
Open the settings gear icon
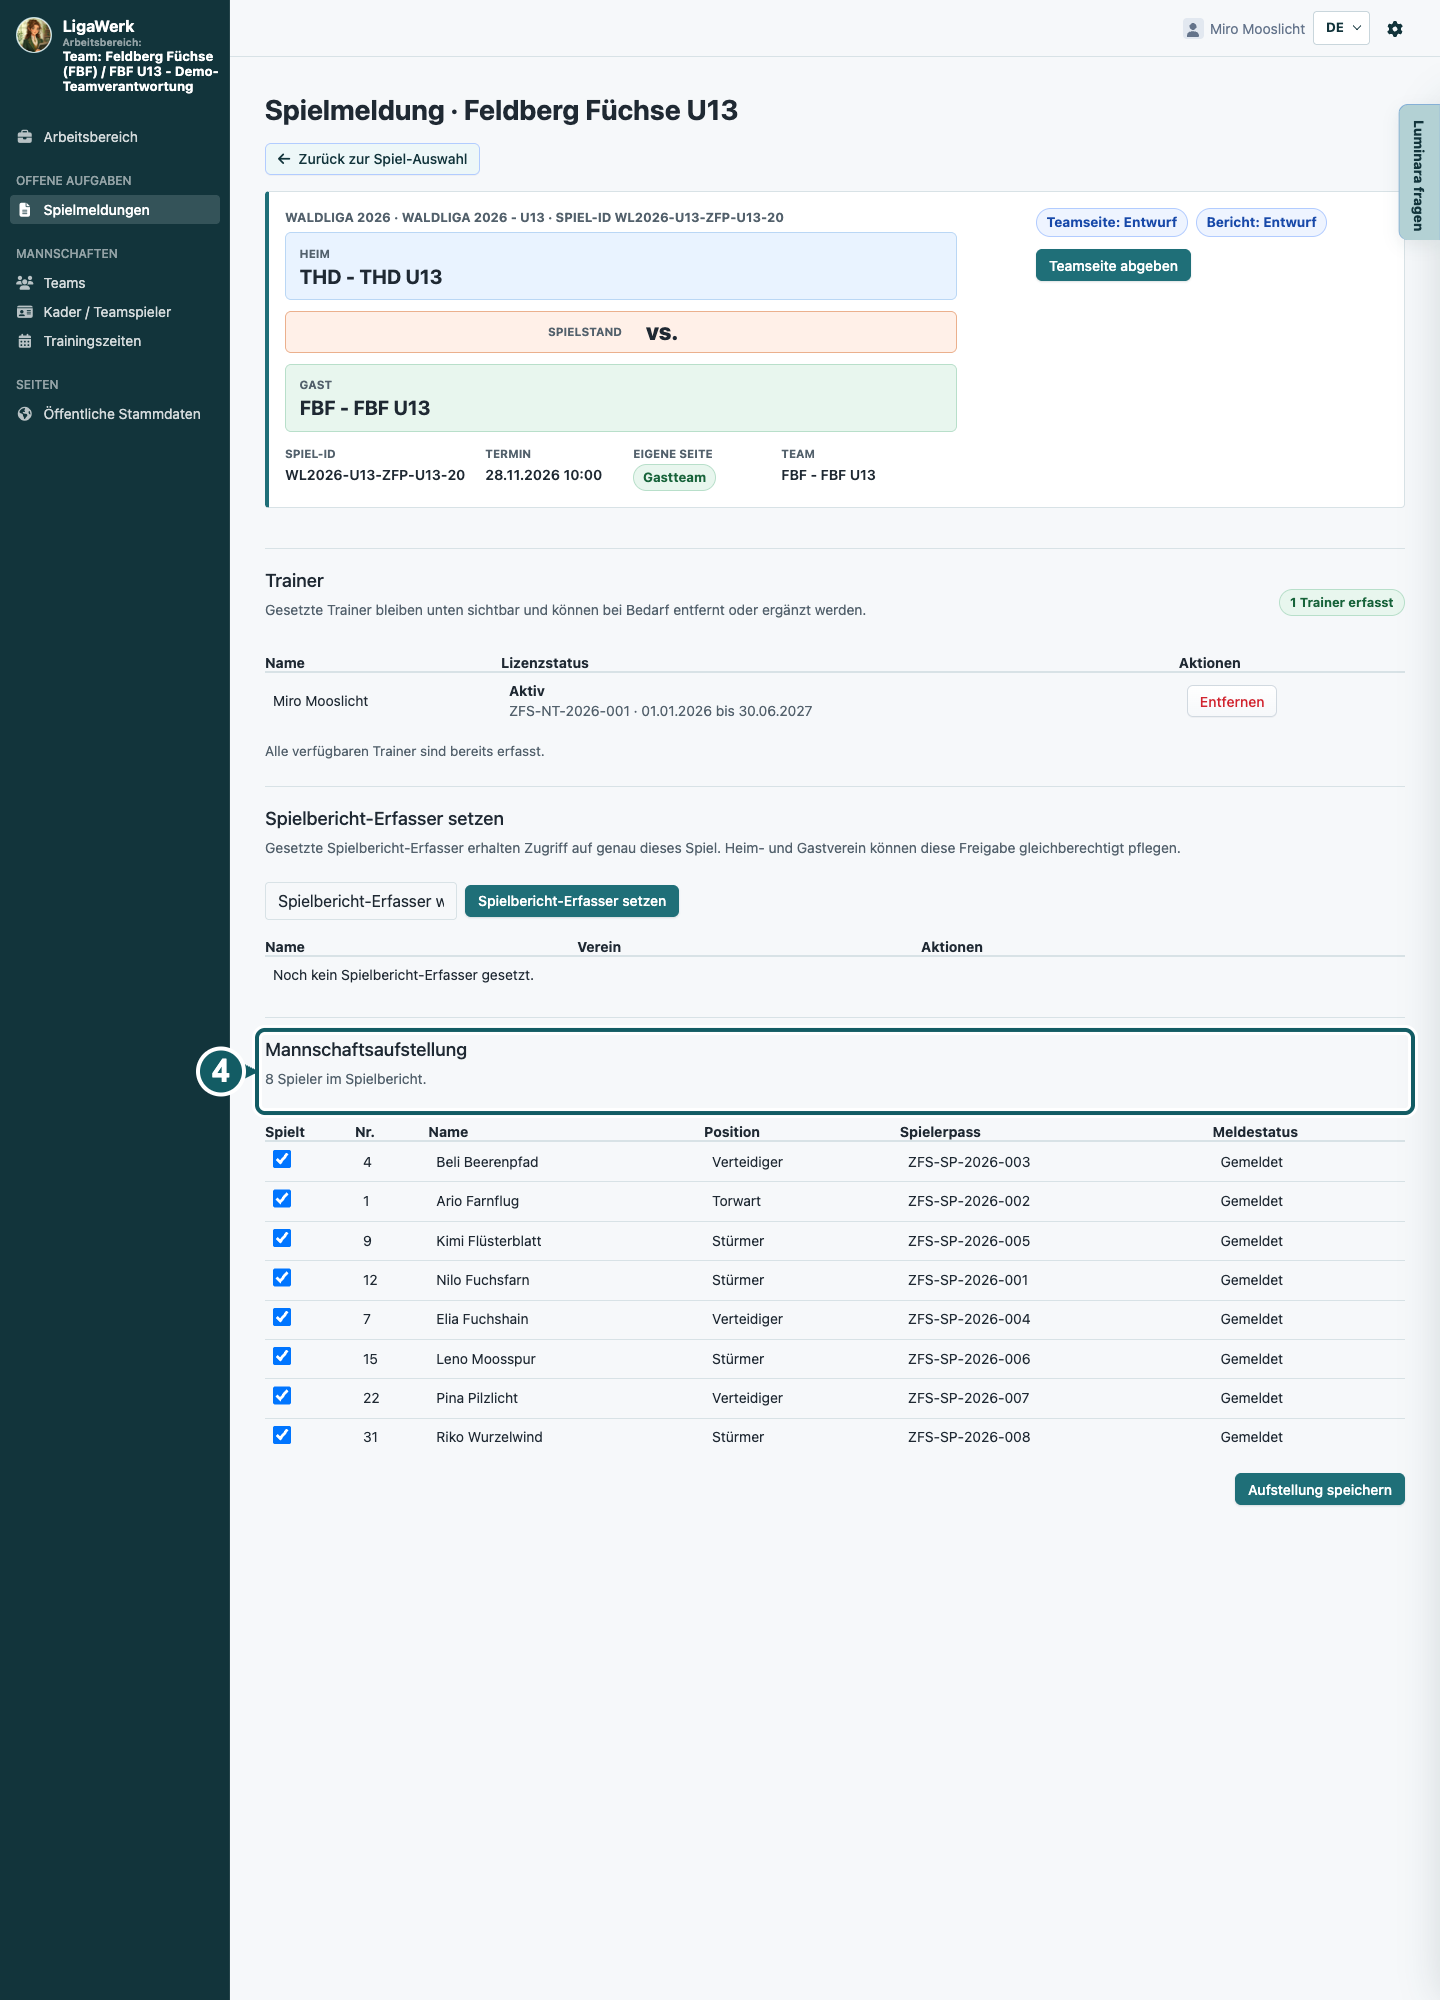[1395, 29]
